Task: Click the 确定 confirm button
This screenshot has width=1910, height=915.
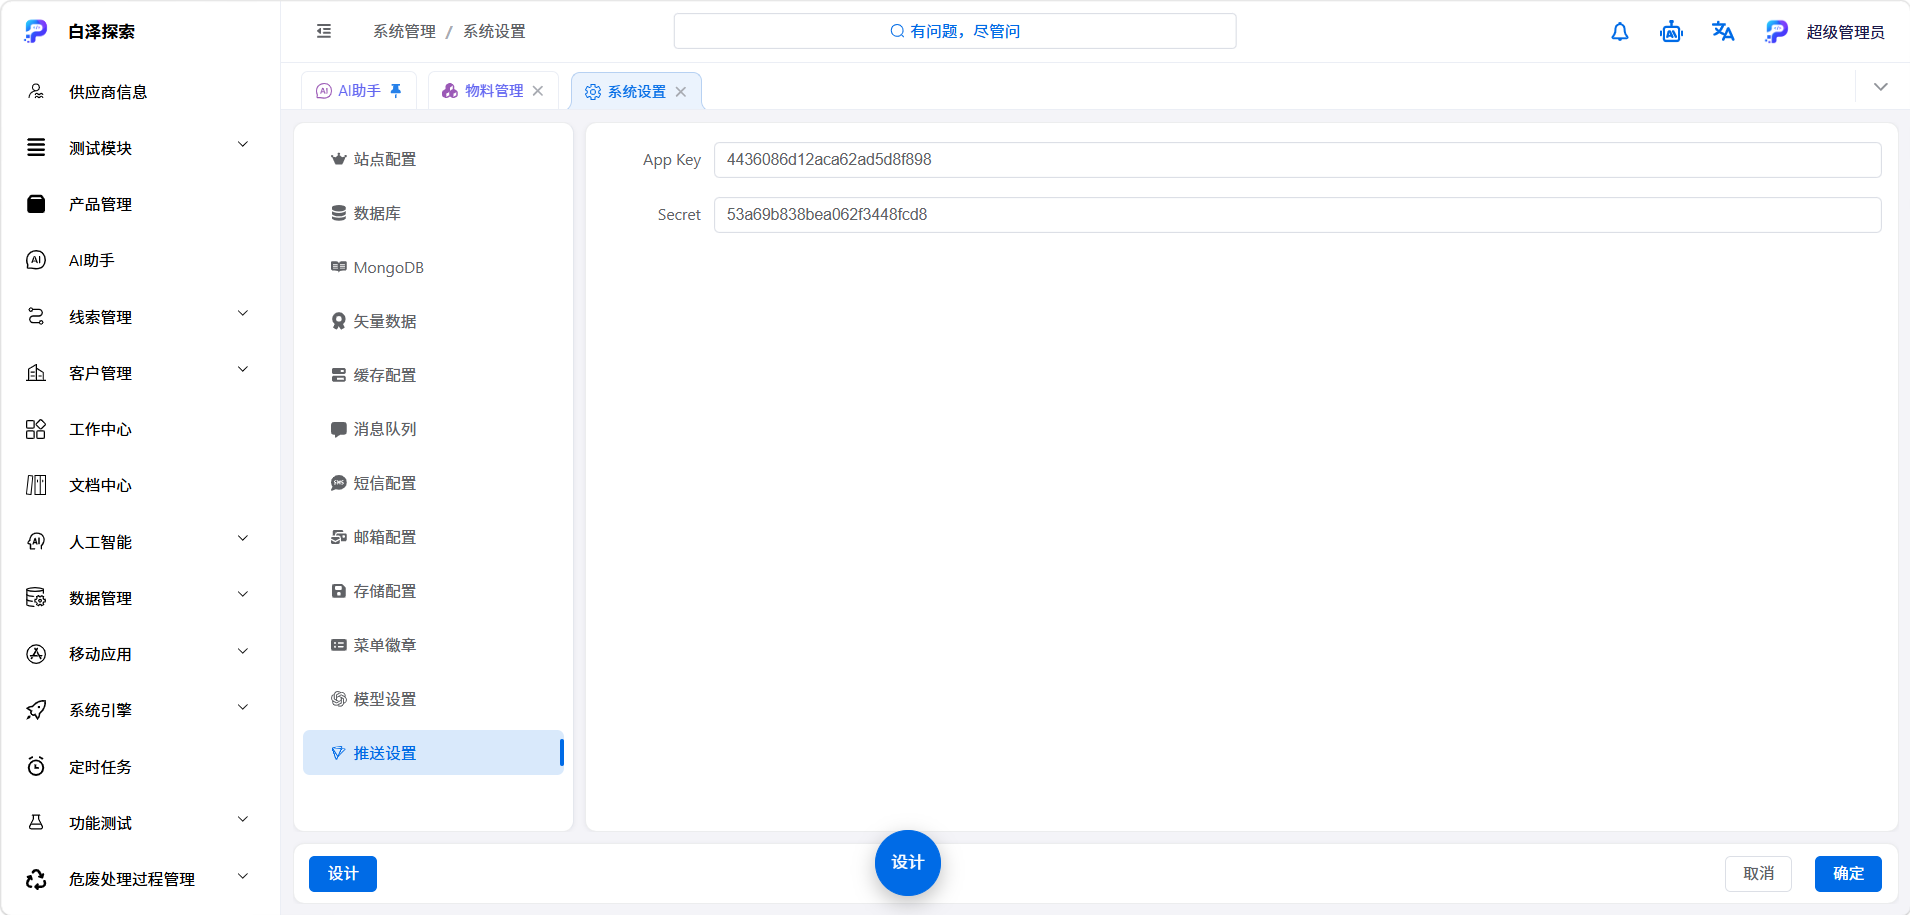Action: point(1848,874)
